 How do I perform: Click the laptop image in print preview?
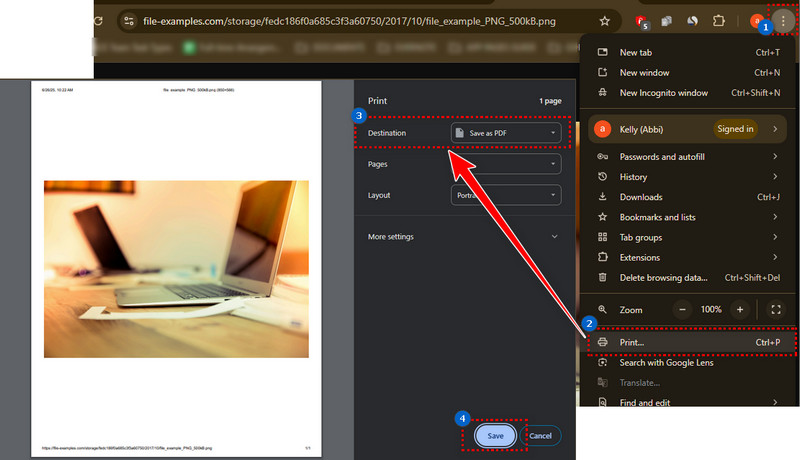[176, 269]
